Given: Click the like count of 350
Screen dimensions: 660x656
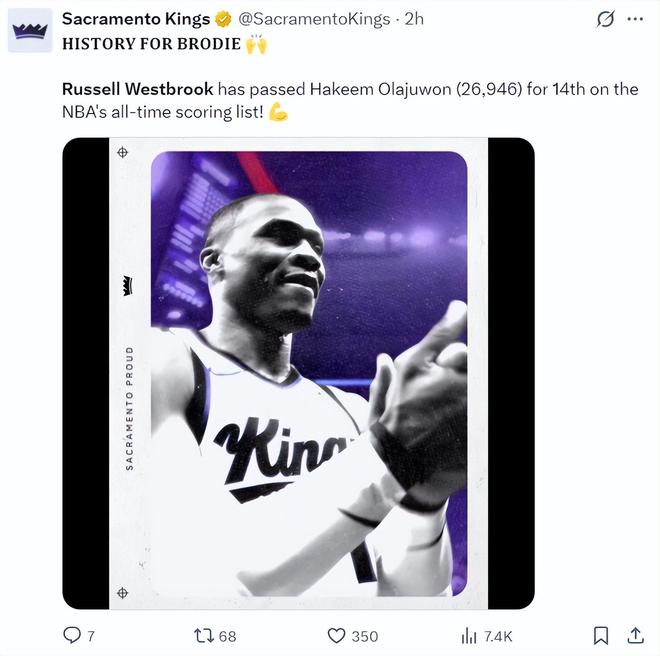Looking at the screenshot, I should pyautogui.click(x=365, y=636).
